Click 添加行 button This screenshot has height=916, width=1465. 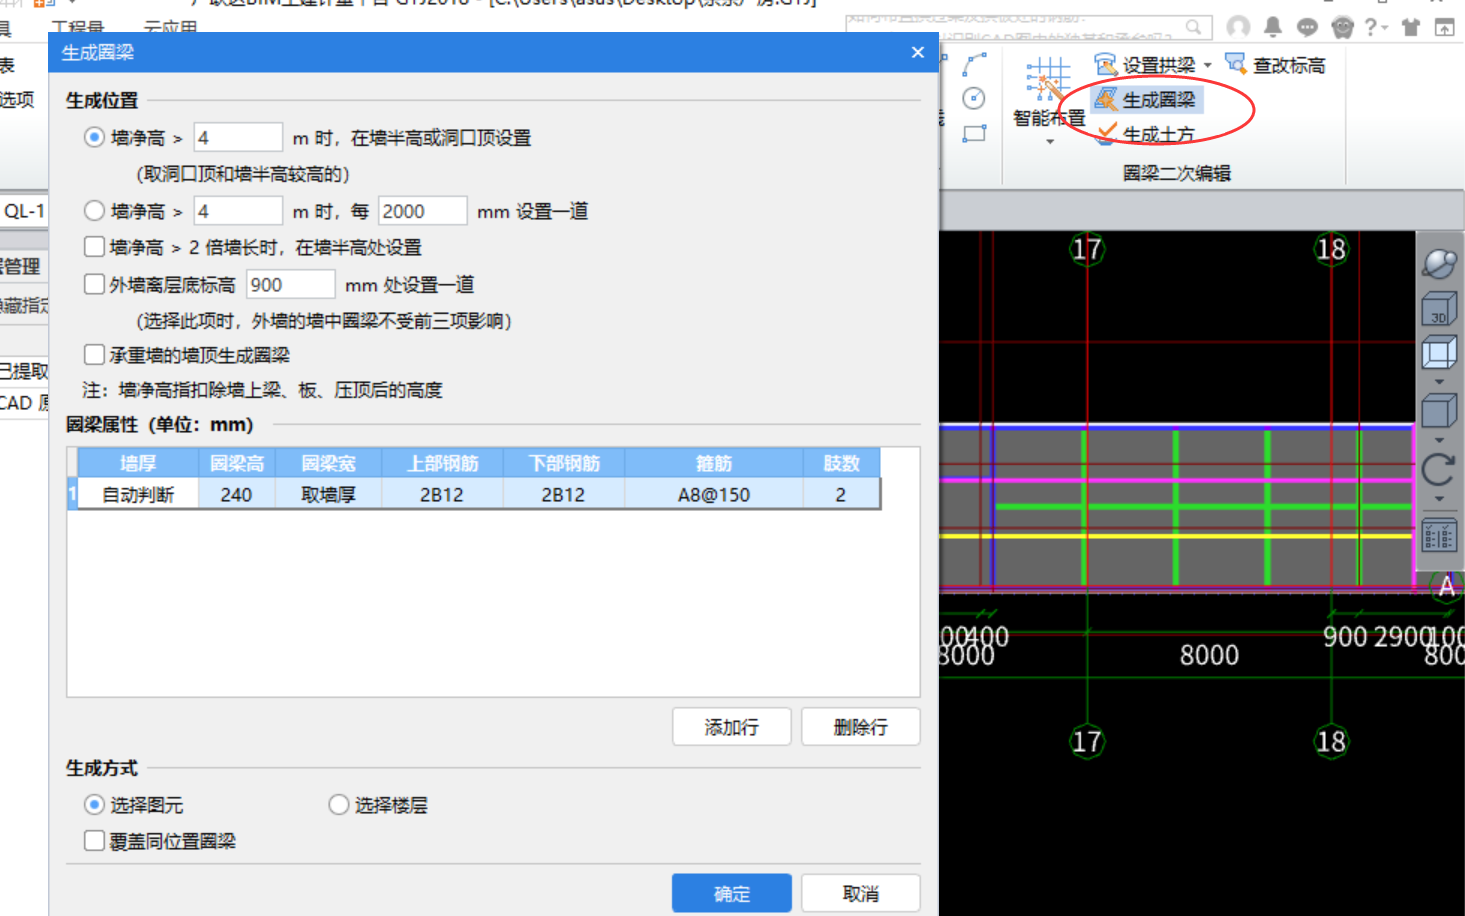[x=732, y=727]
